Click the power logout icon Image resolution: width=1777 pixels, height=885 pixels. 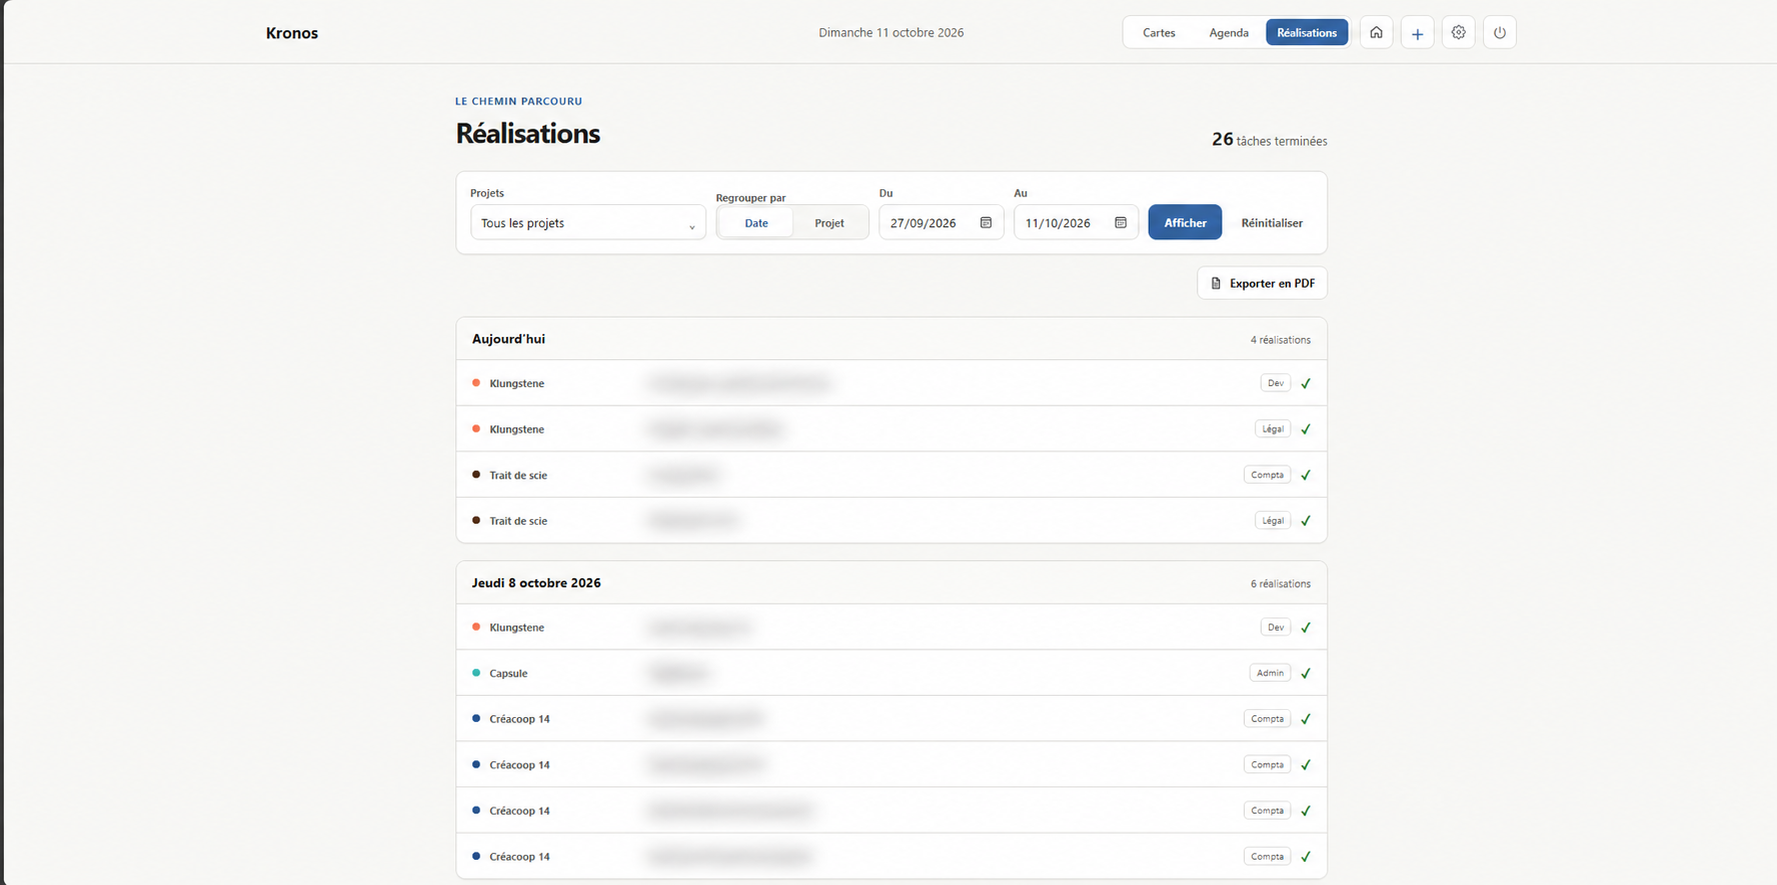tap(1499, 32)
